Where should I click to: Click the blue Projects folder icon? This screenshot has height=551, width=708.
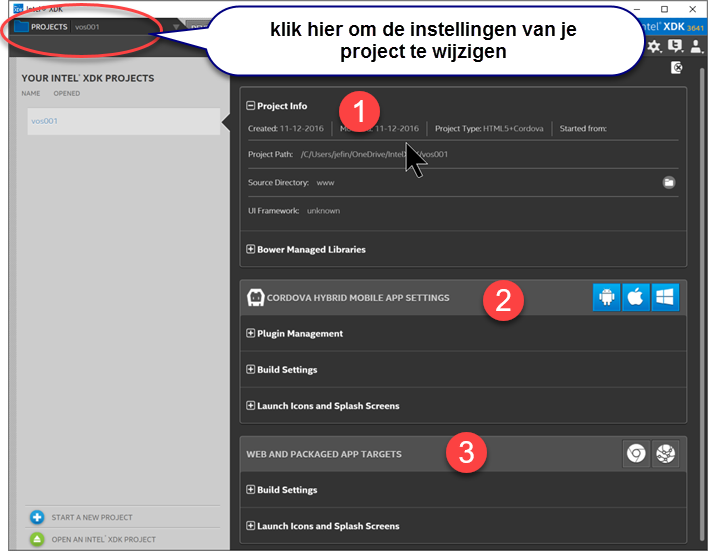coord(19,26)
